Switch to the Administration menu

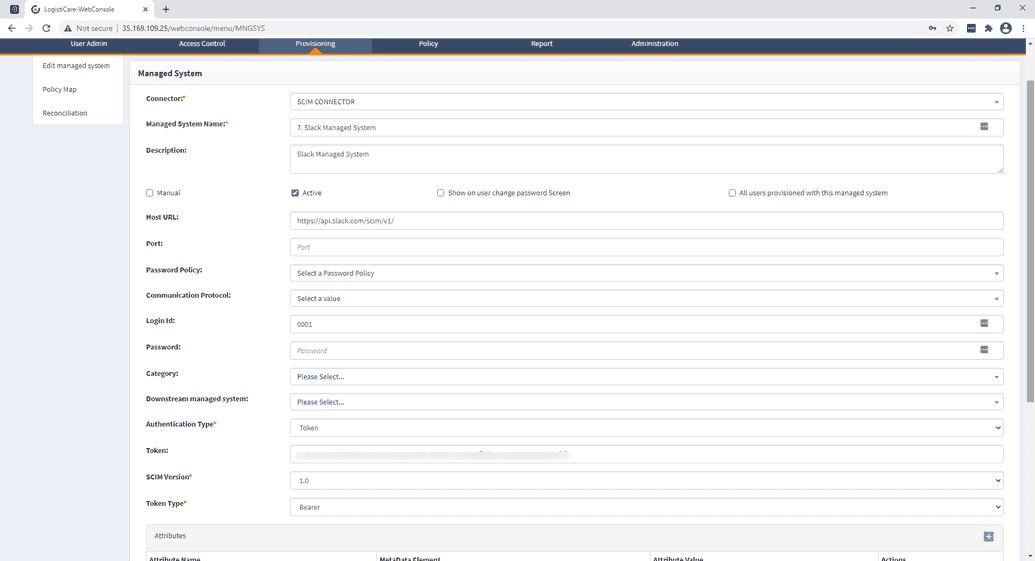click(654, 44)
